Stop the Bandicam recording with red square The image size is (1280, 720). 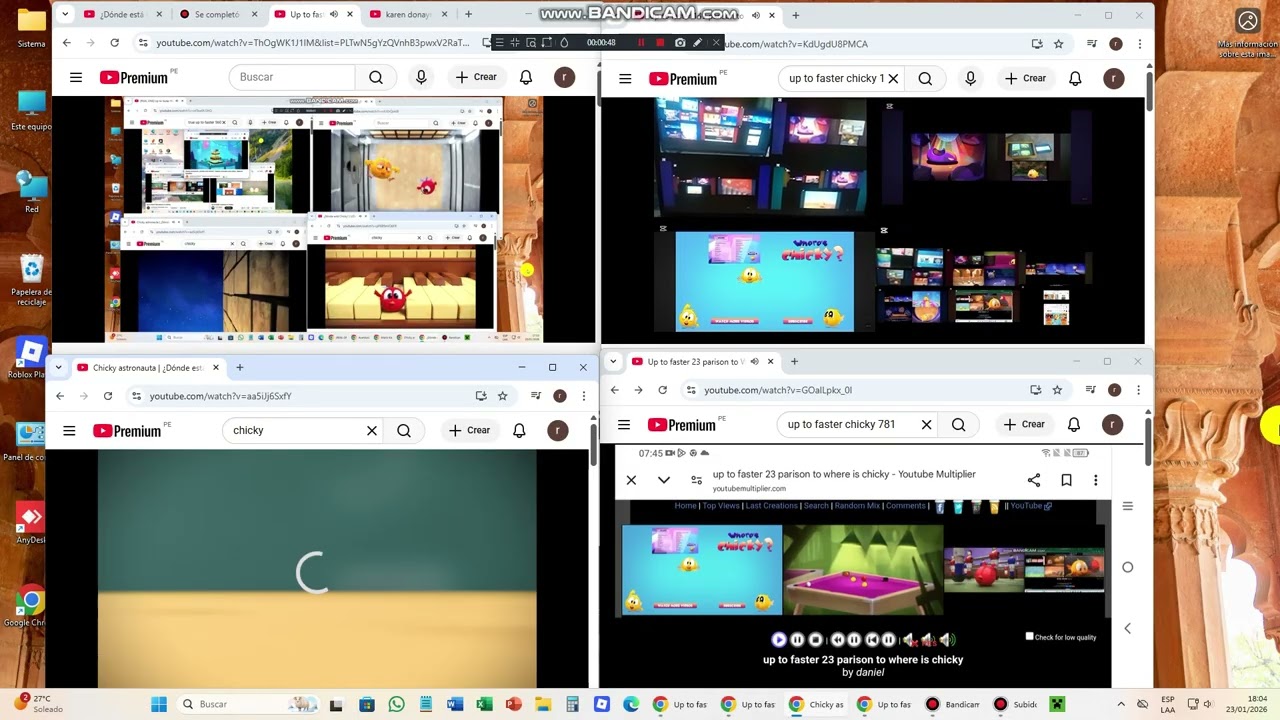click(x=660, y=42)
